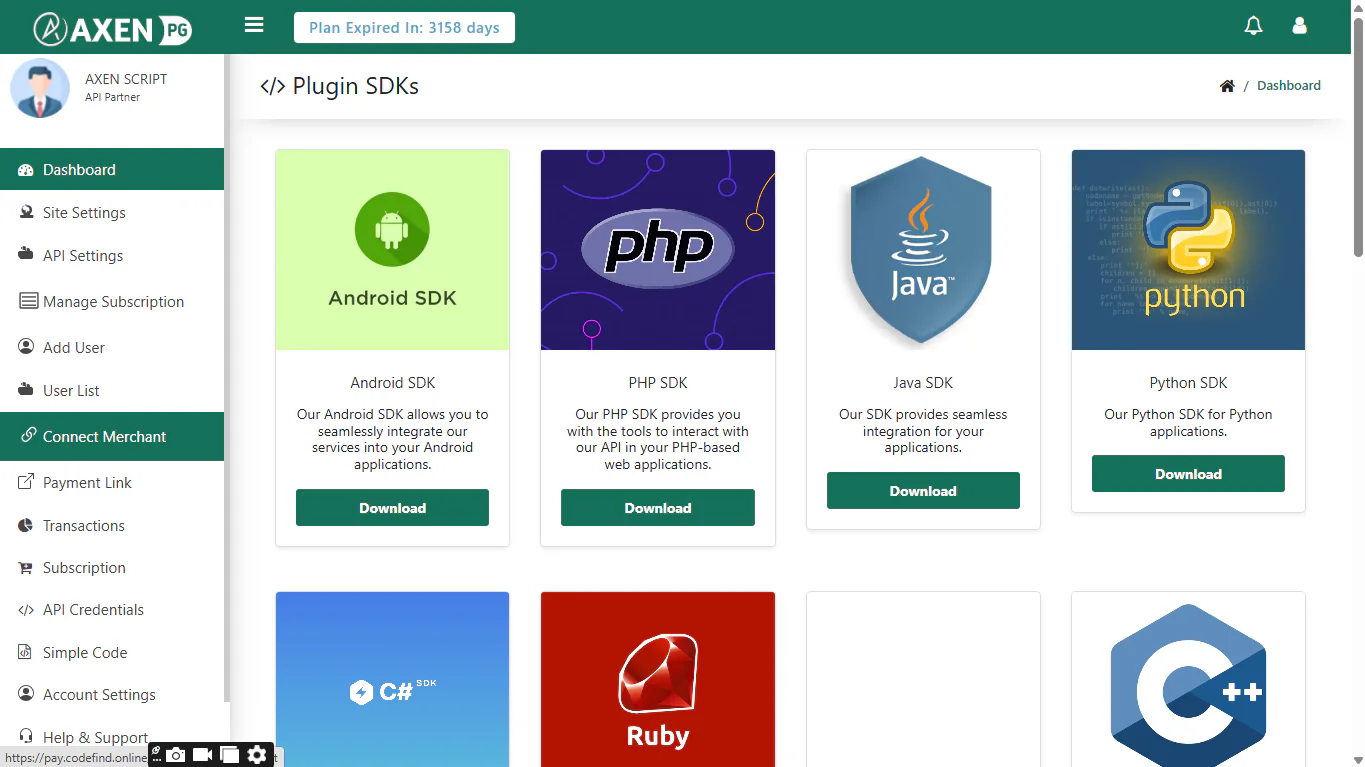
Task: Click the Java shield card image
Action: (x=923, y=250)
